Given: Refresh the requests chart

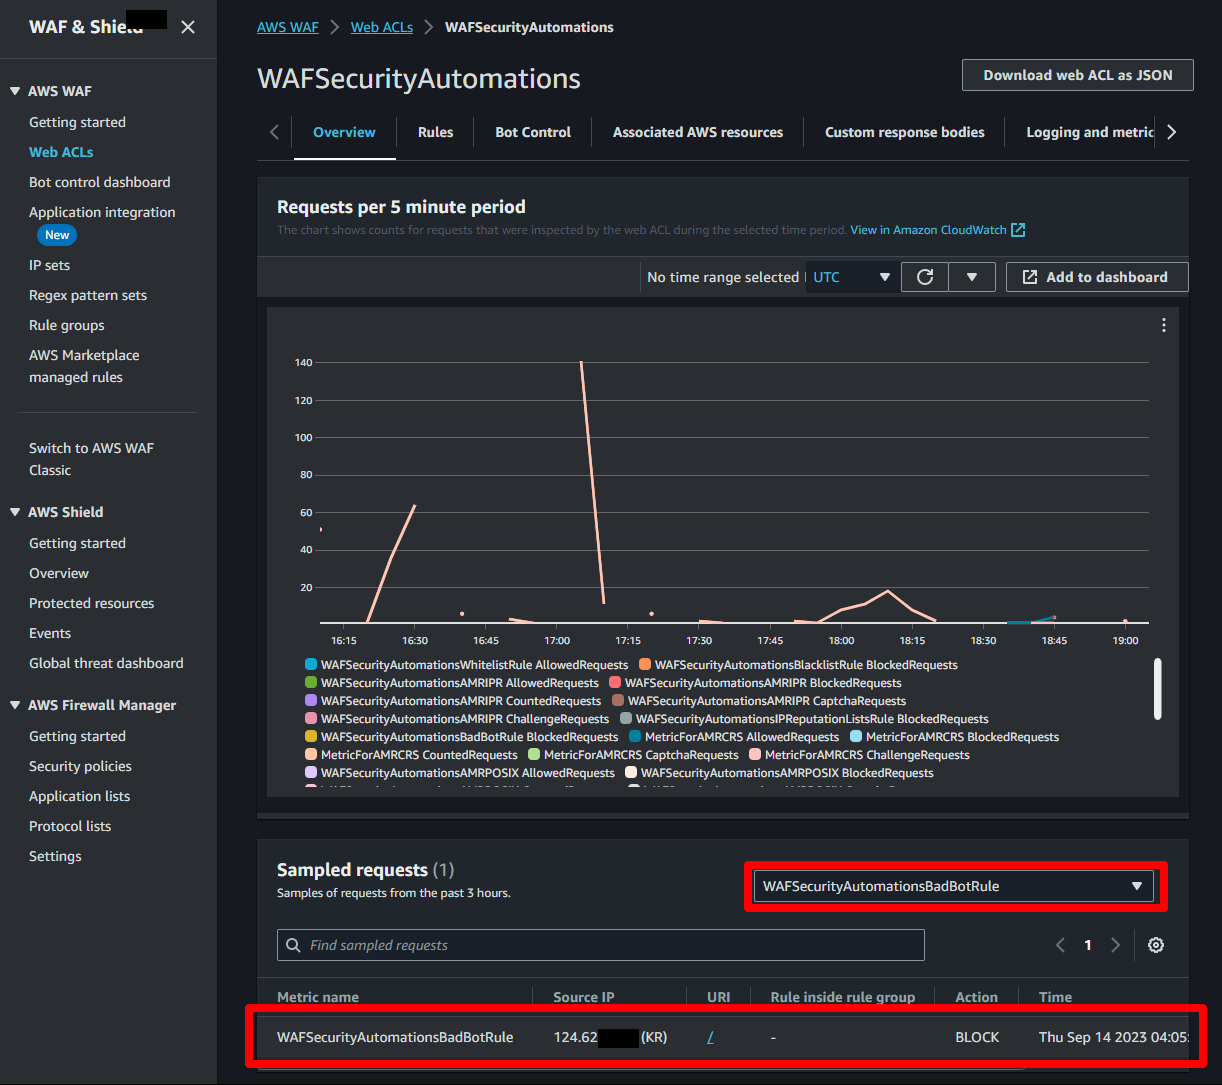Looking at the screenshot, I should 925,277.
